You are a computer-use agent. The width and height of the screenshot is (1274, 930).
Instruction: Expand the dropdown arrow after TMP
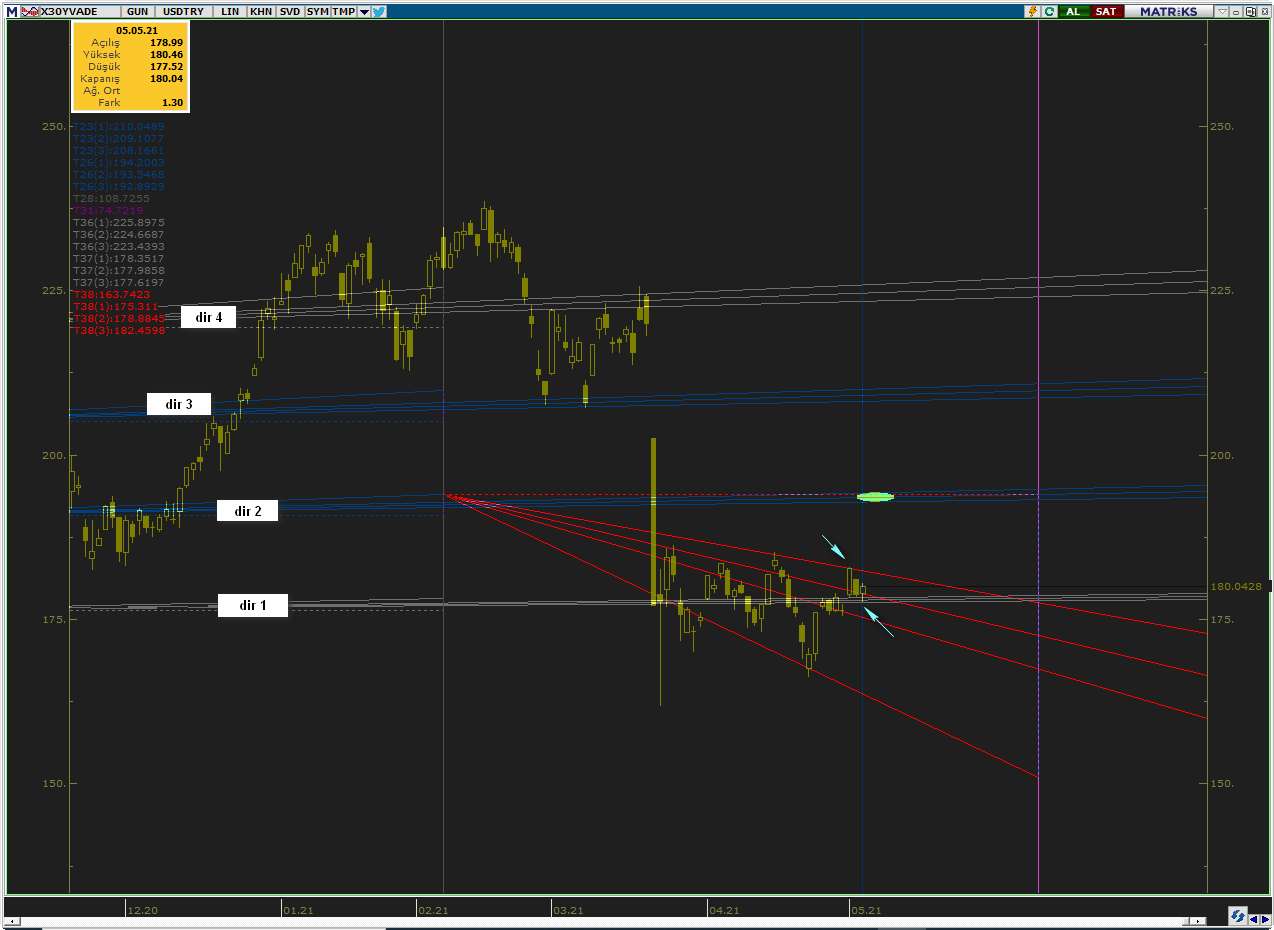coord(364,12)
